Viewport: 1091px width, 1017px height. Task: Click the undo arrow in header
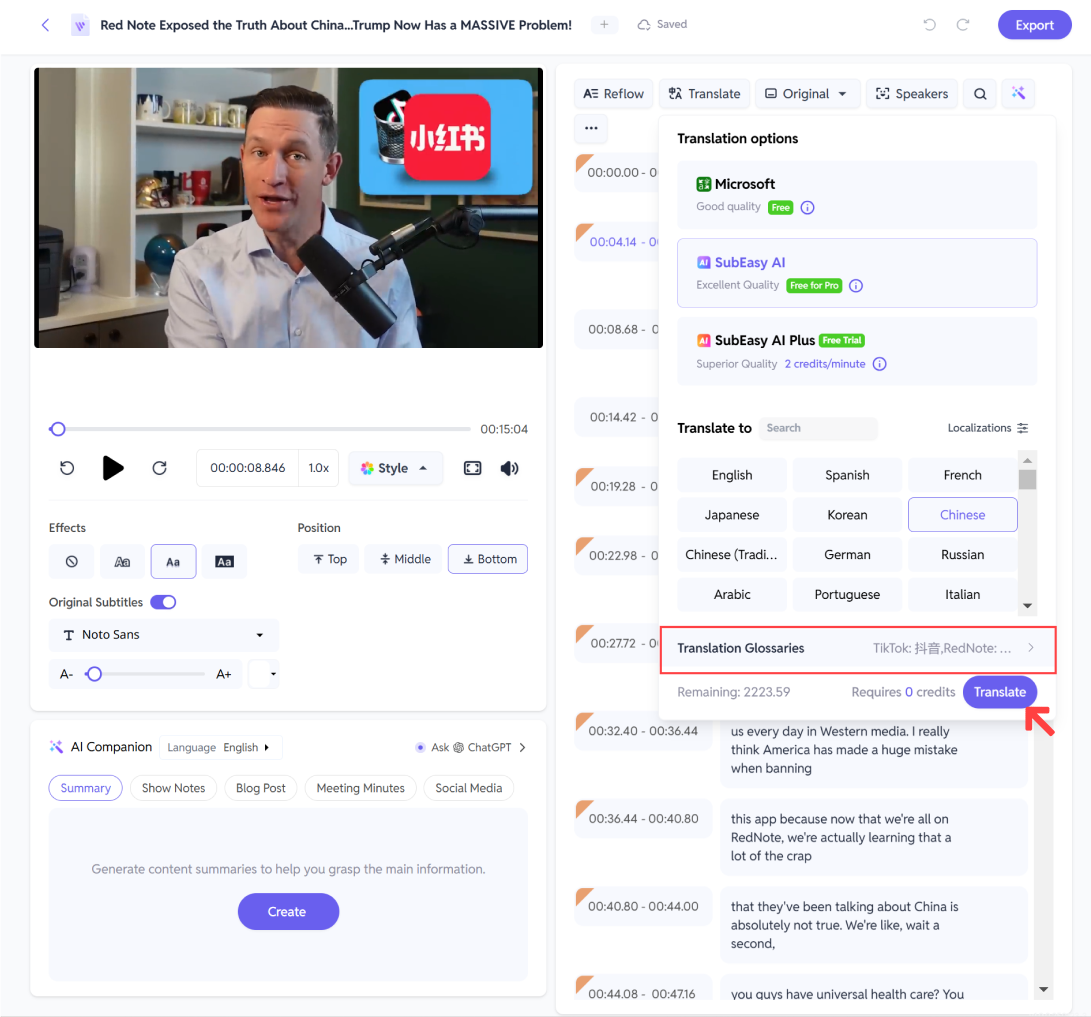coord(930,25)
